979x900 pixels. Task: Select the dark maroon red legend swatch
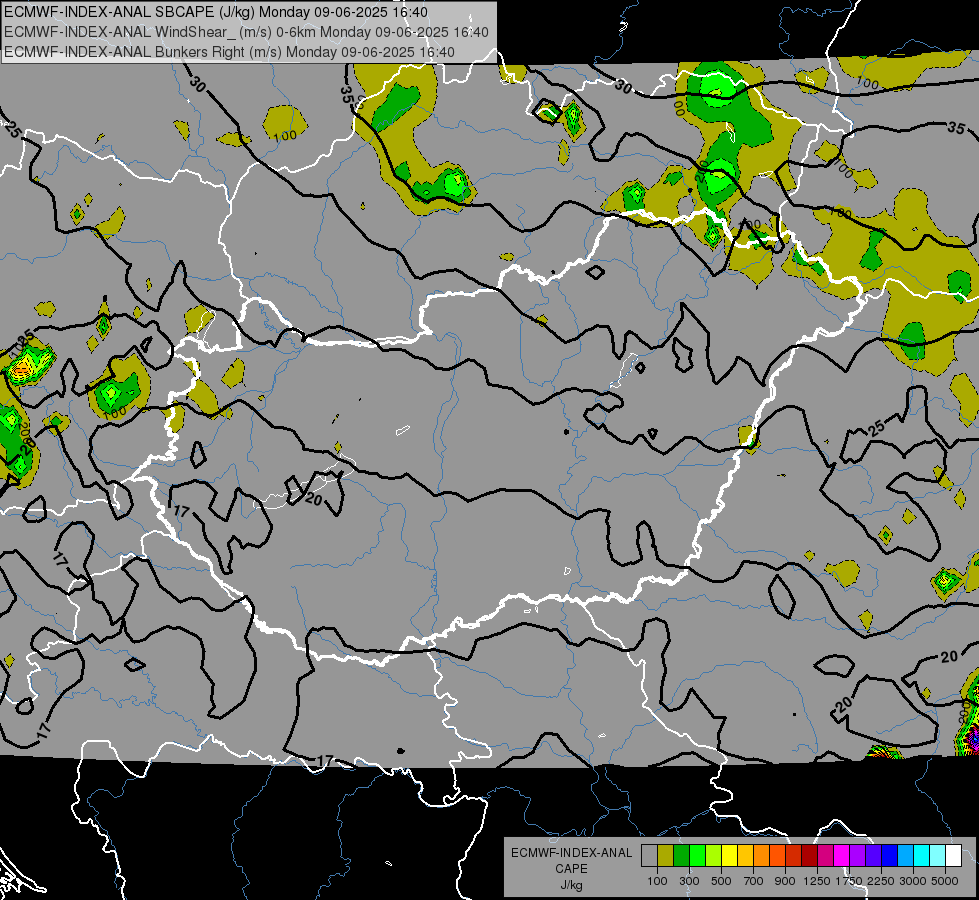809,856
